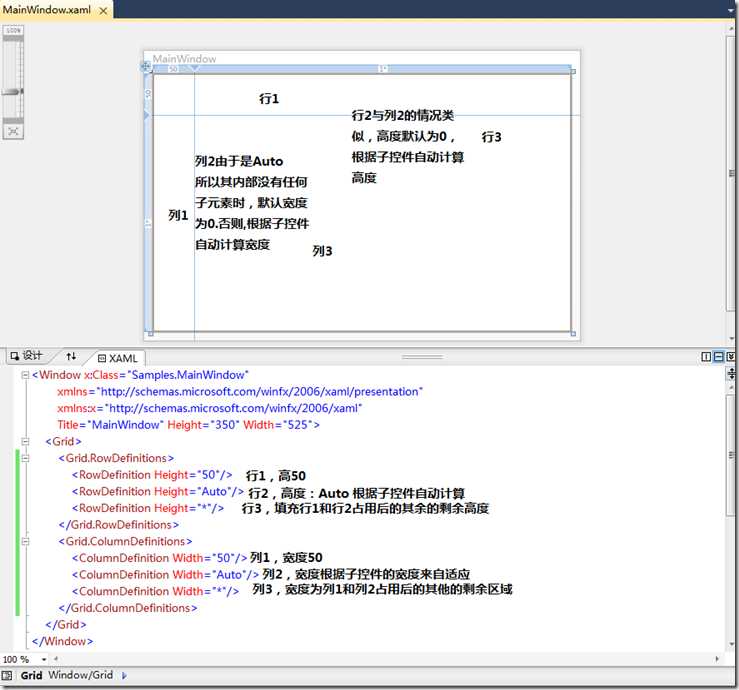Click the RowDefinition Height="*" line
This screenshot has width=739, height=690.
(148, 508)
